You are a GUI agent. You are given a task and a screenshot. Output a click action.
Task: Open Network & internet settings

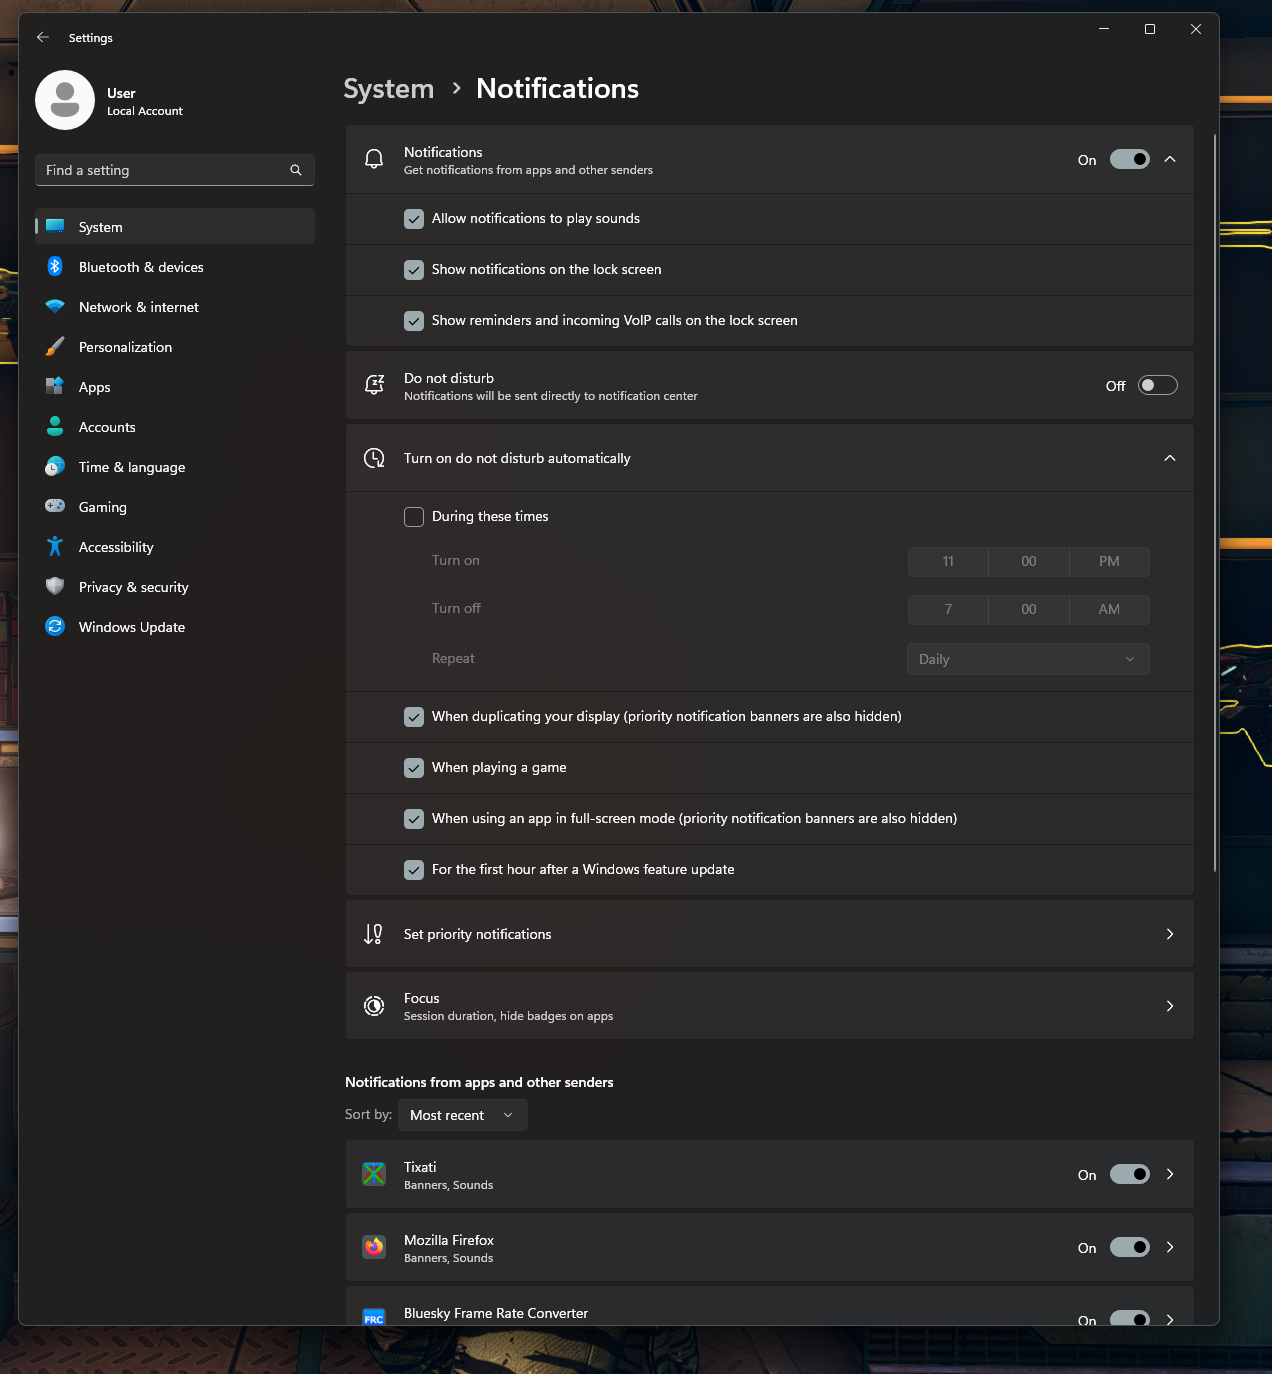tap(139, 307)
